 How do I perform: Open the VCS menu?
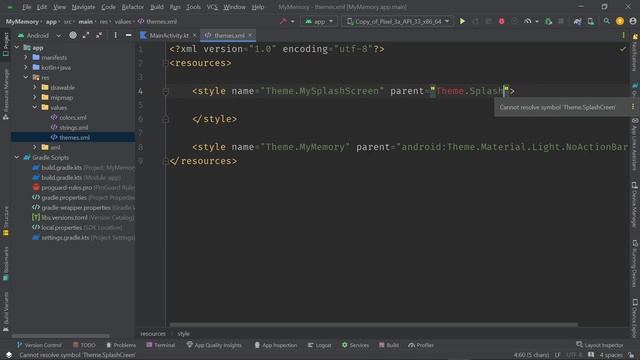coord(212,7)
